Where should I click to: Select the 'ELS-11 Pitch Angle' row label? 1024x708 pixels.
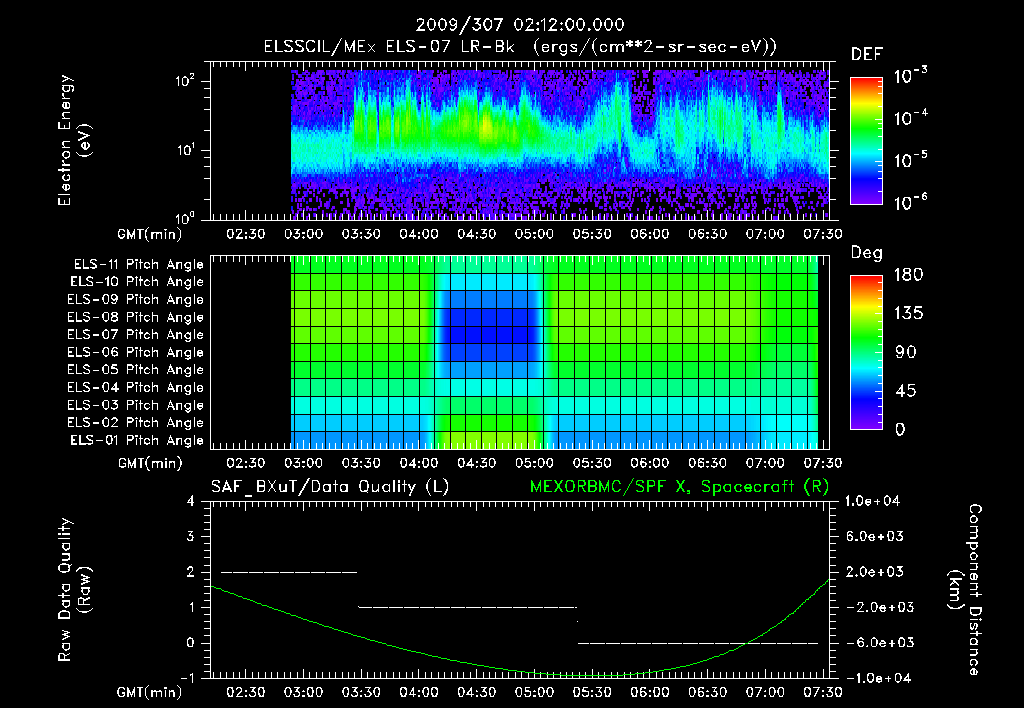138,265
